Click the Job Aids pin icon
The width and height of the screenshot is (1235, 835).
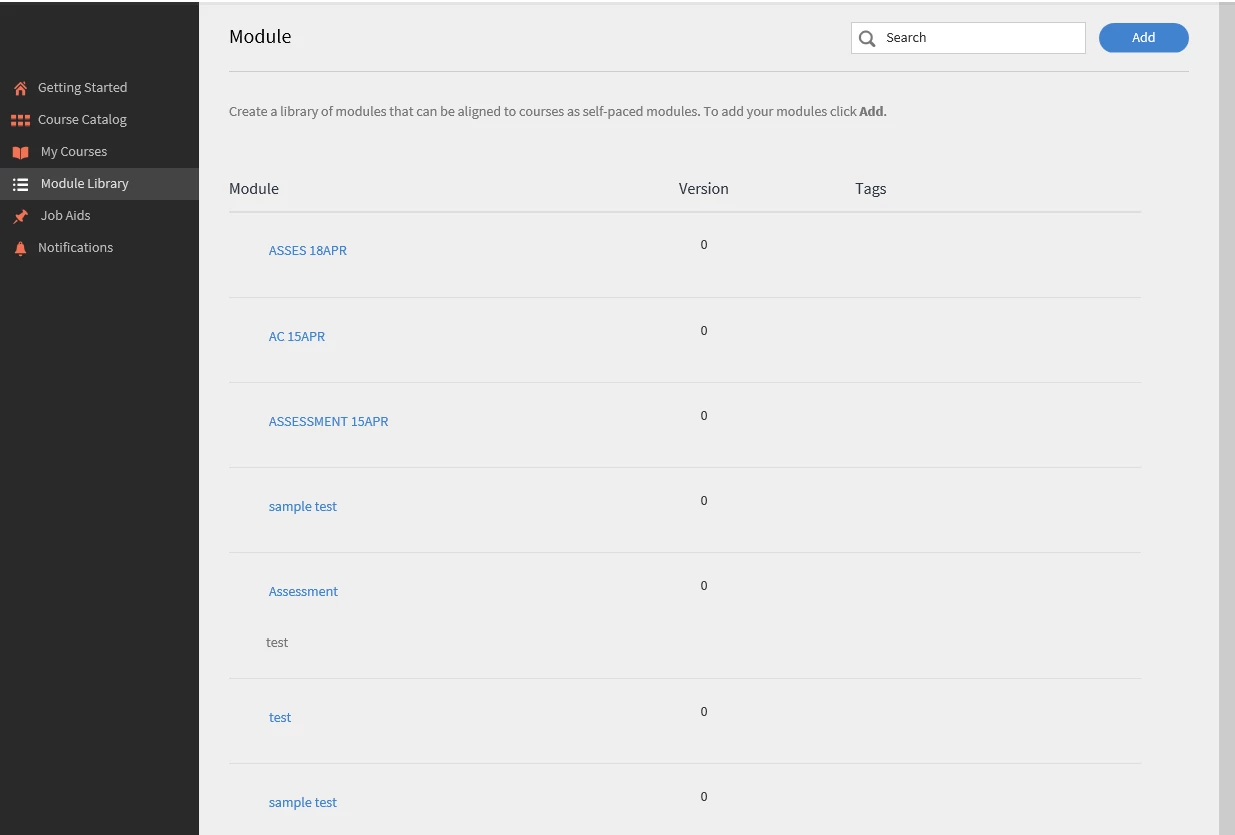point(20,216)
